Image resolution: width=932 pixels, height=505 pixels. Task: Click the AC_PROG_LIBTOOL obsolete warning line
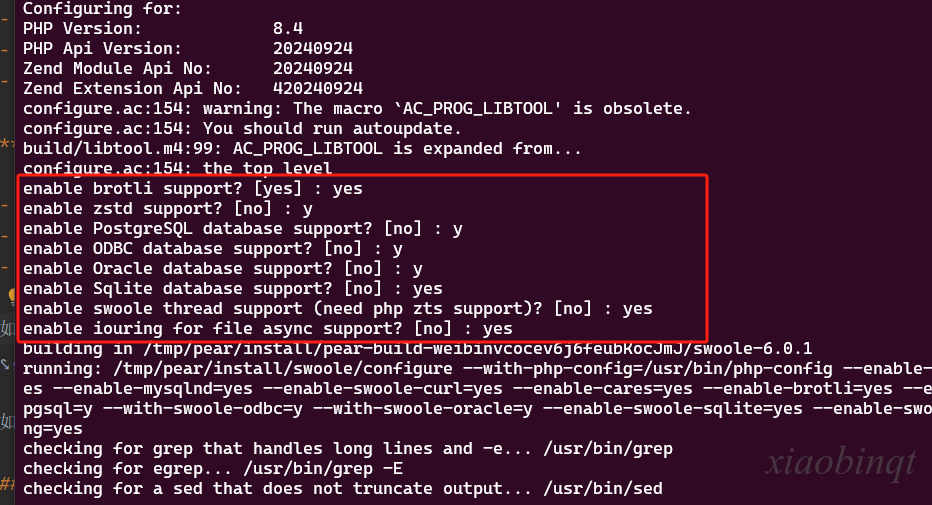point(357,109)
